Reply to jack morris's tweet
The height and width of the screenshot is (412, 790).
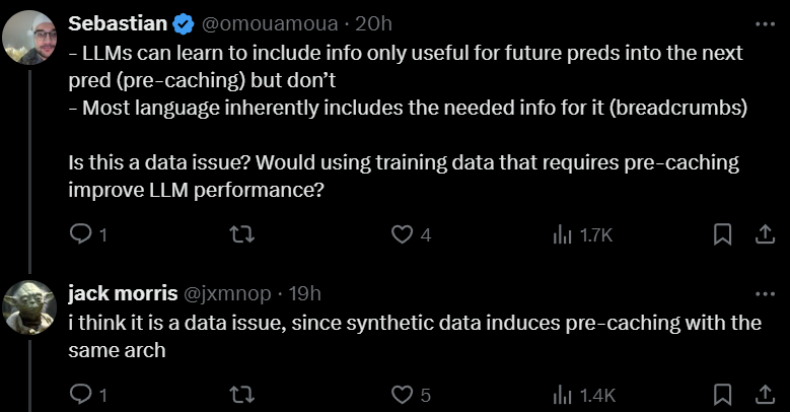click(x=80, y=394)
